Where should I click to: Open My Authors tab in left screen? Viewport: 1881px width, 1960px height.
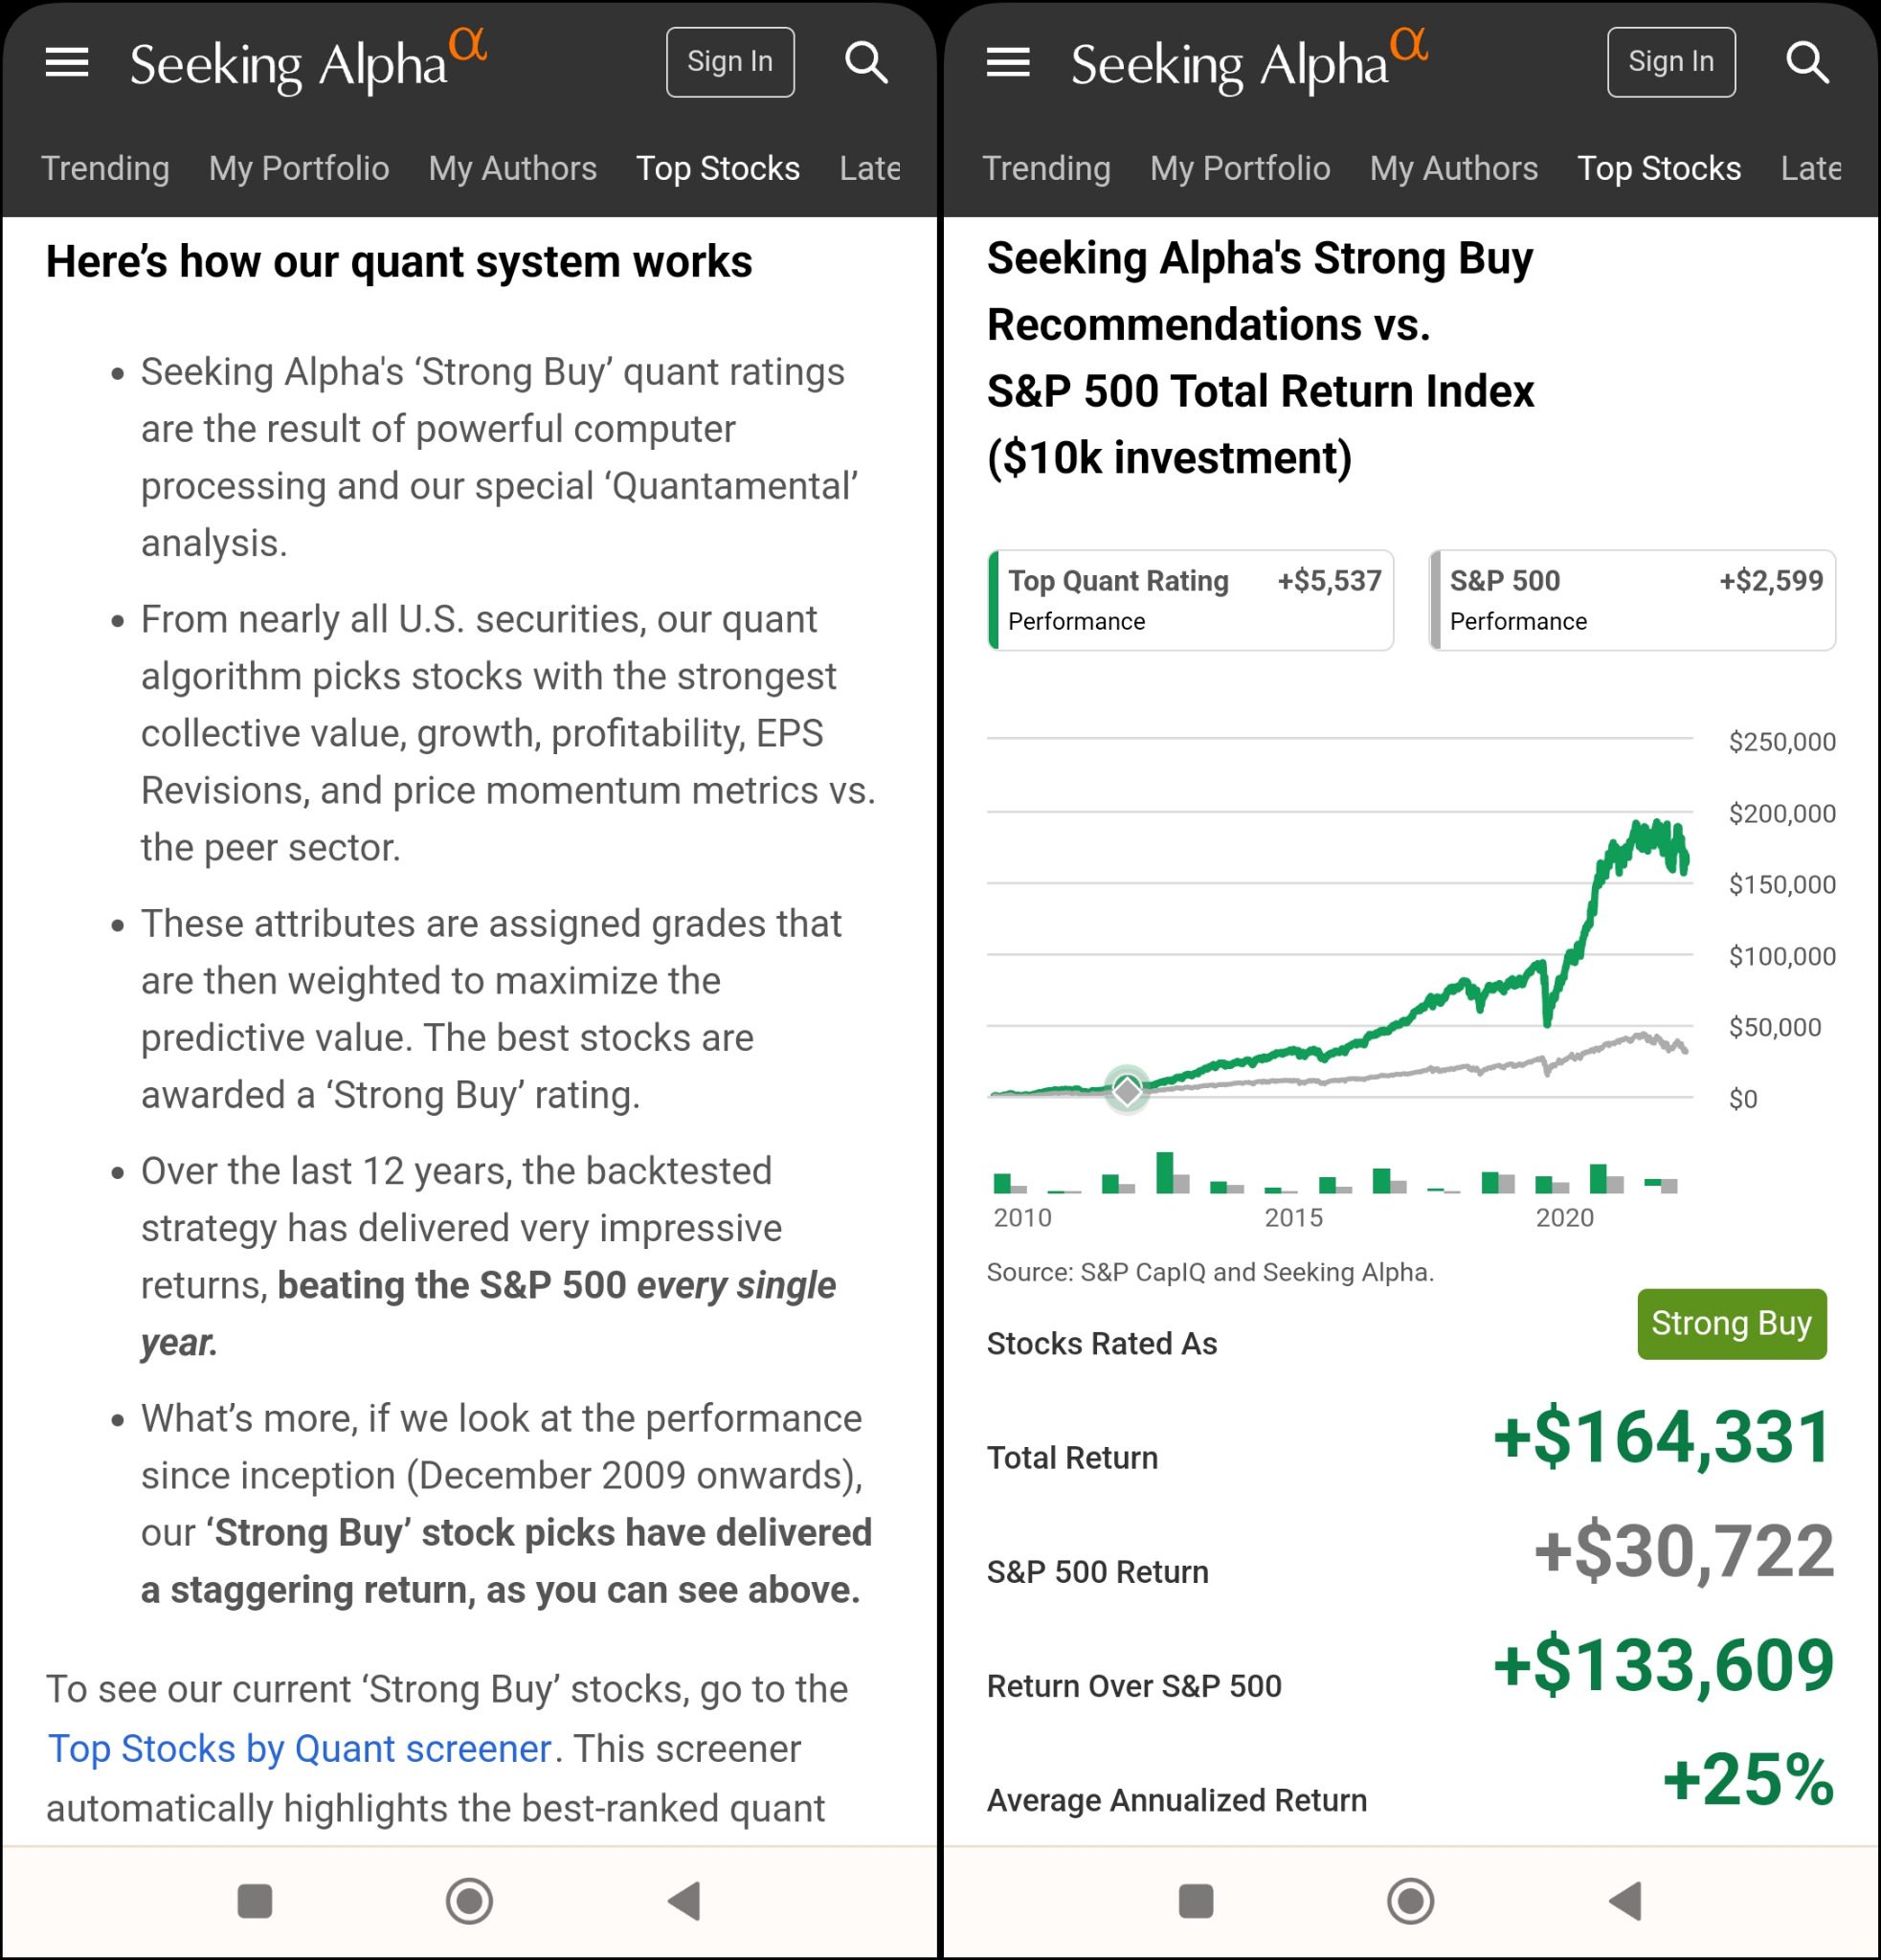click(x=512, y=168)
